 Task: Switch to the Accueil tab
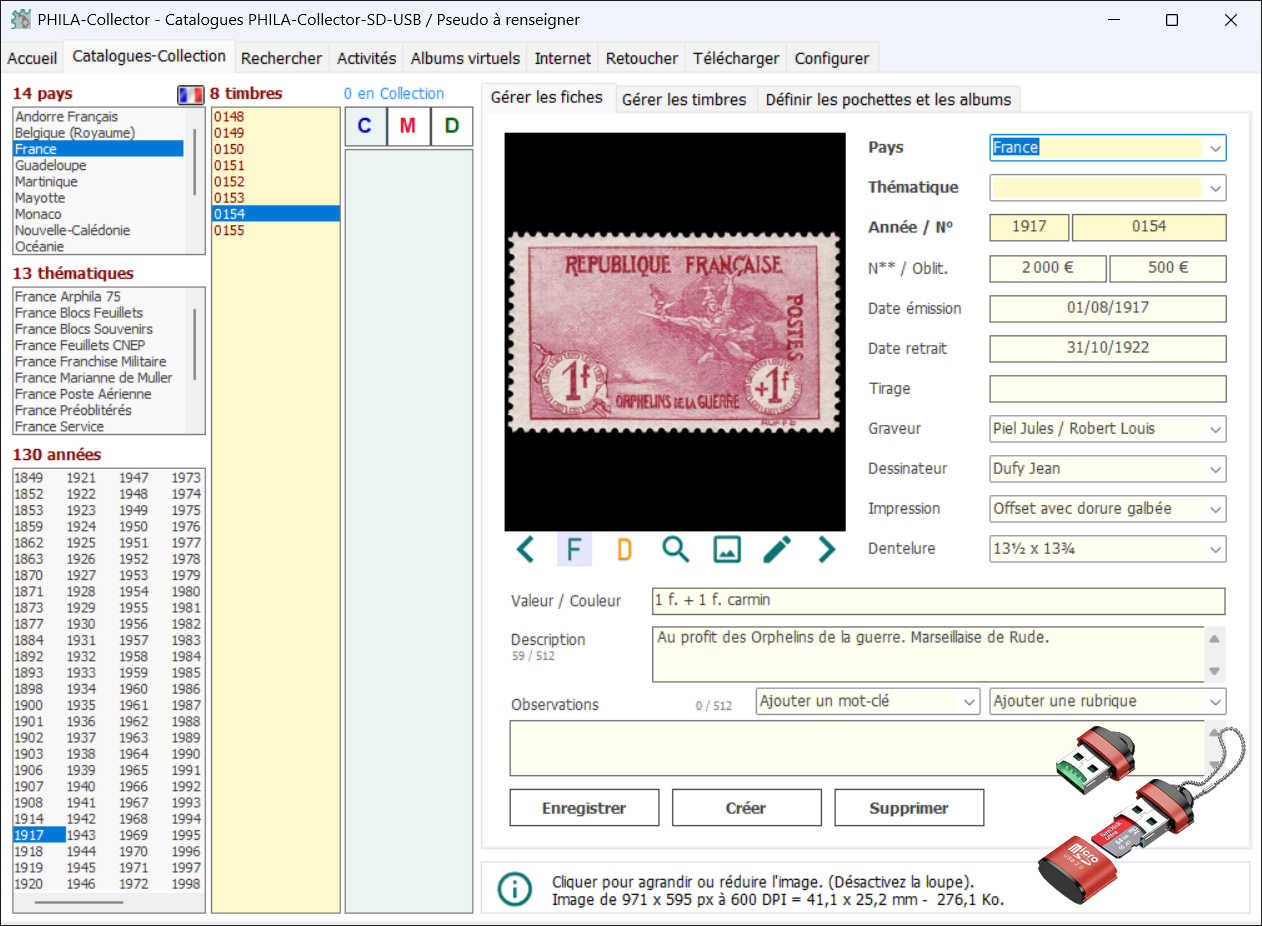(32, 58)
